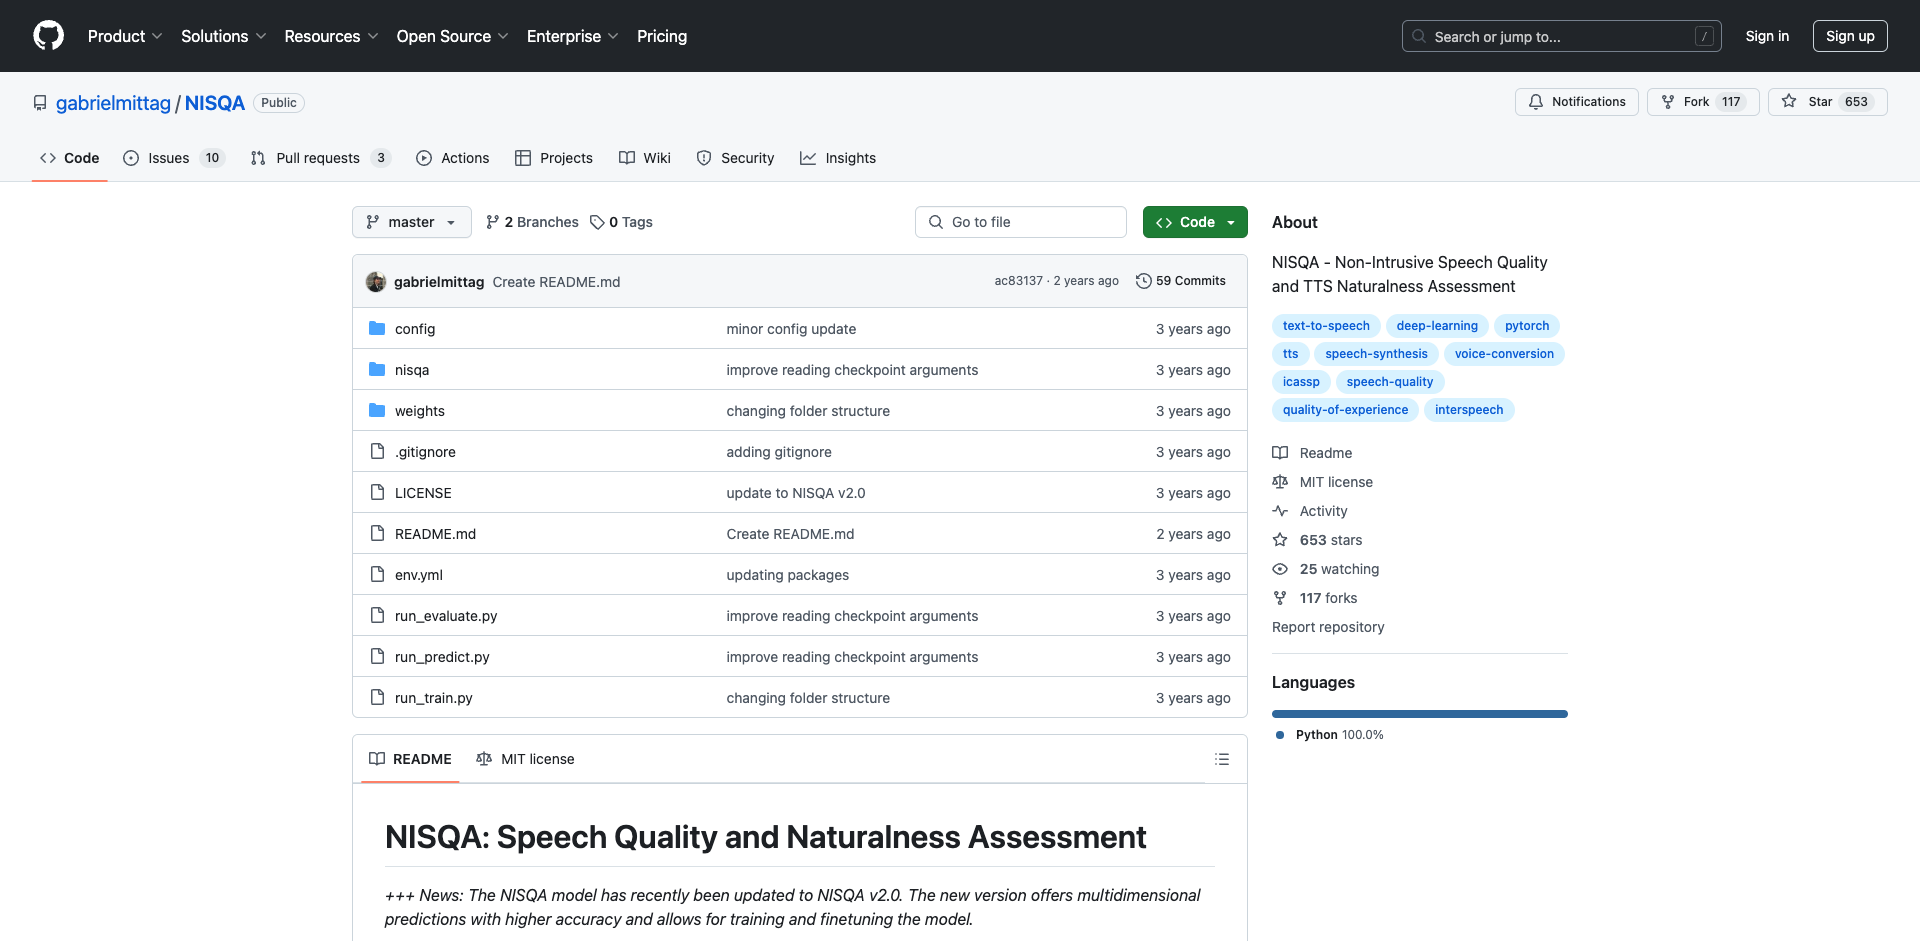
Task: Focus the Search or jump to field
Action: pos(1562,36)
